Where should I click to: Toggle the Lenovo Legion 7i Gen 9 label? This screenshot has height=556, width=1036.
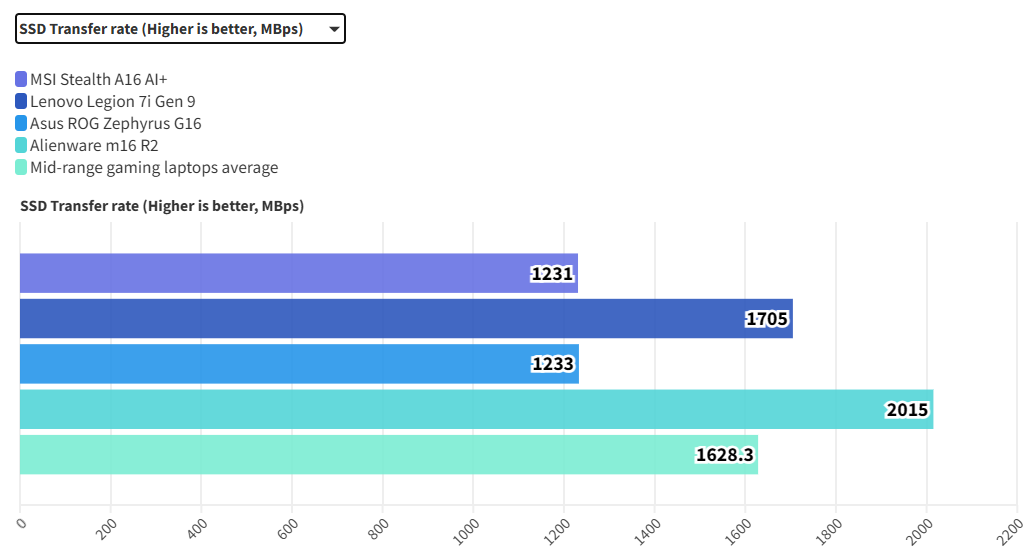tap(112, 101)
